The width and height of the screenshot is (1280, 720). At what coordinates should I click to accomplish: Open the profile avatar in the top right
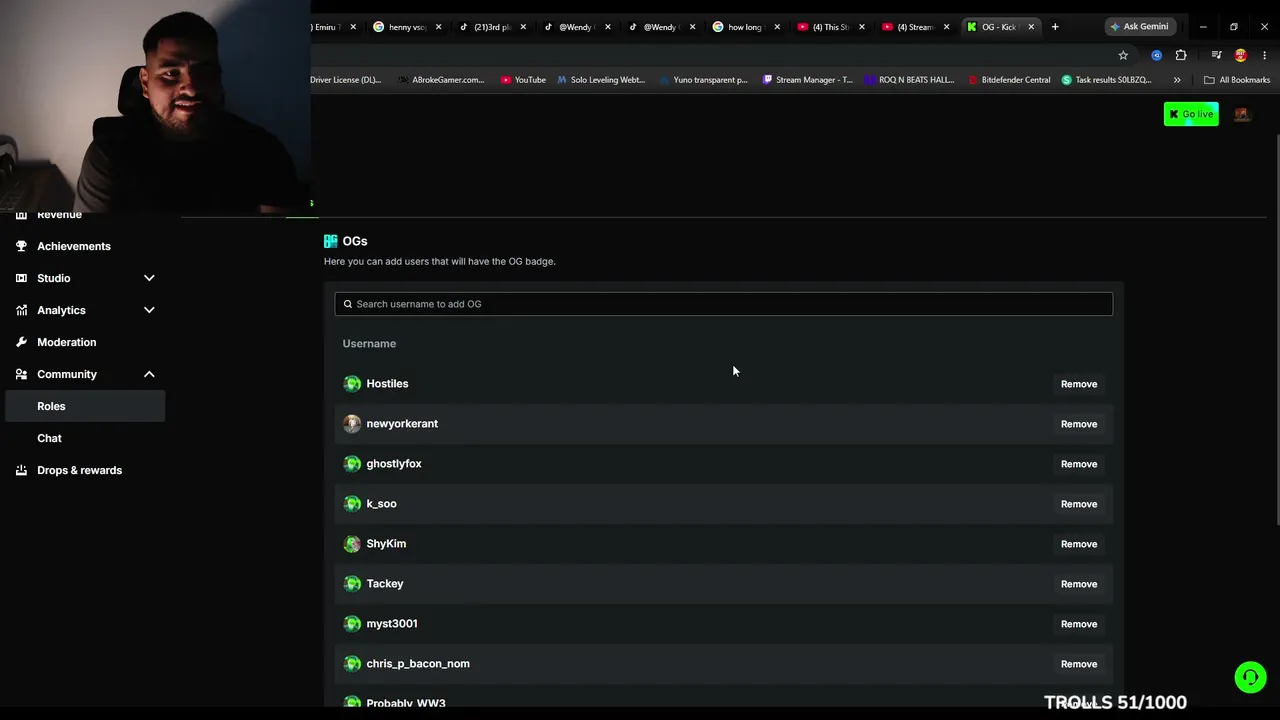1242,114
